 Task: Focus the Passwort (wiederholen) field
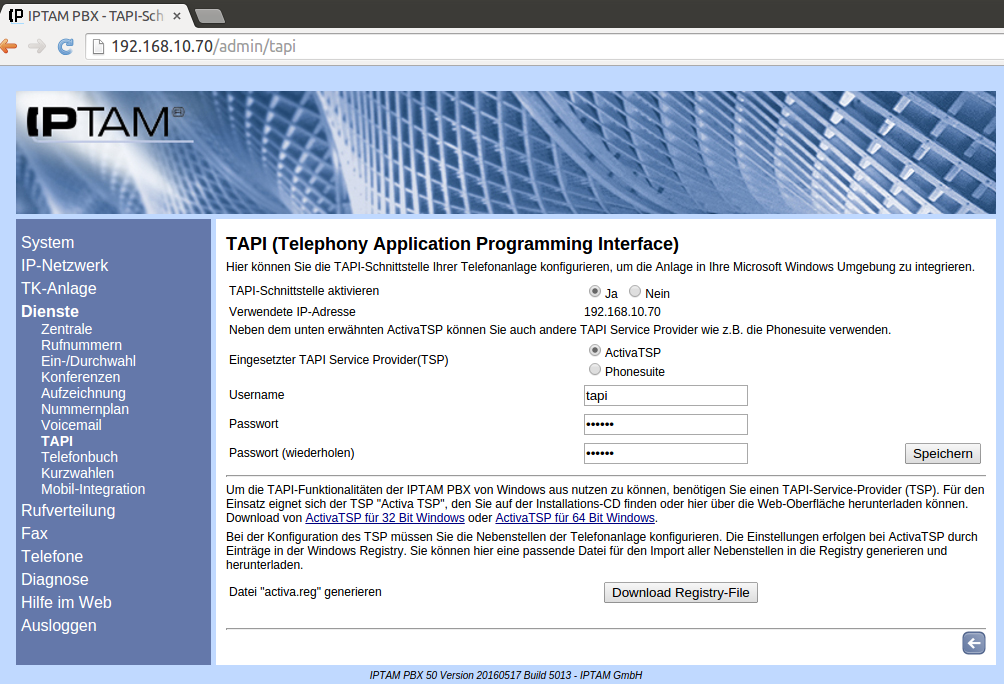coord(665,454)
